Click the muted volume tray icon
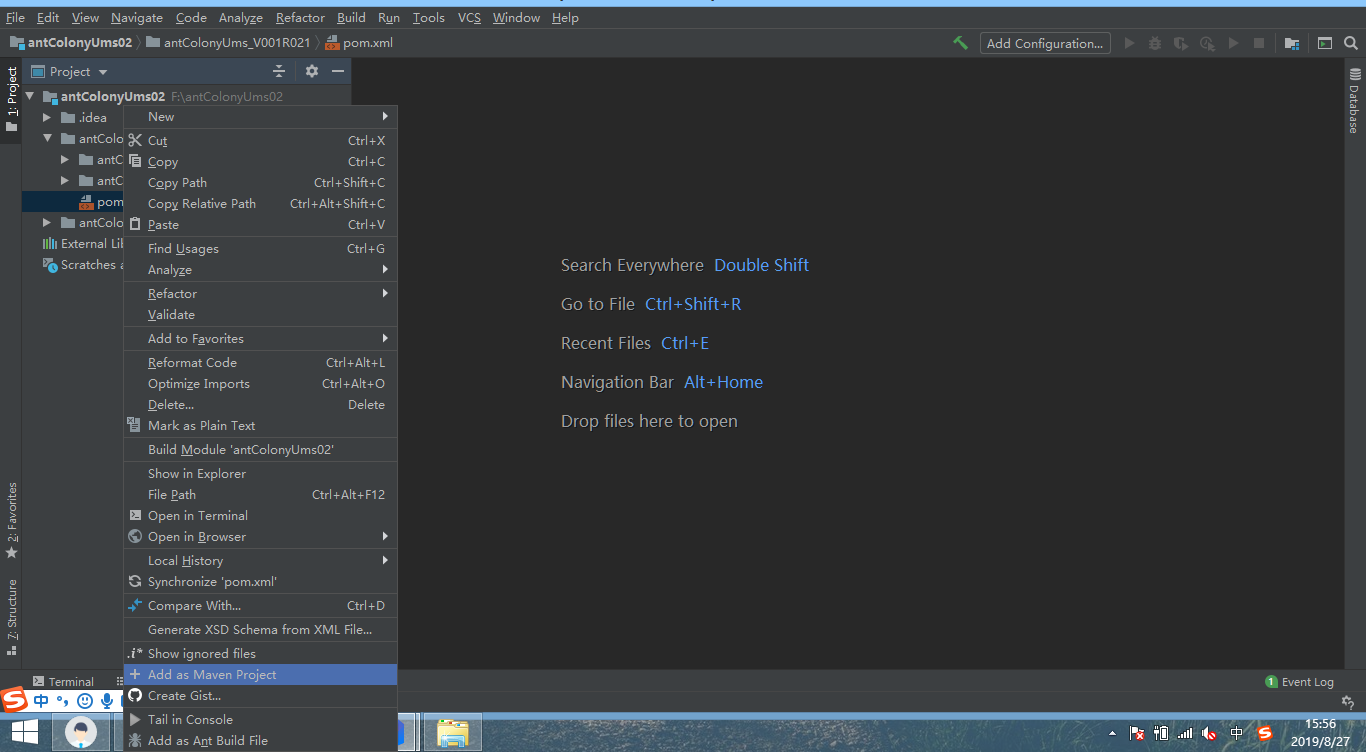 coord(1209,733)
